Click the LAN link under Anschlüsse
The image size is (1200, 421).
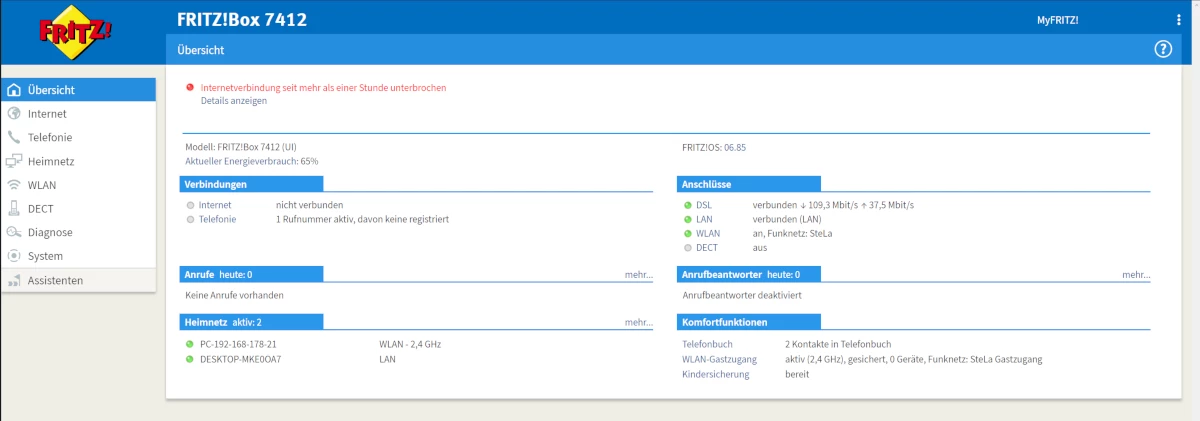pyautogui.click(x=704, y=219)
